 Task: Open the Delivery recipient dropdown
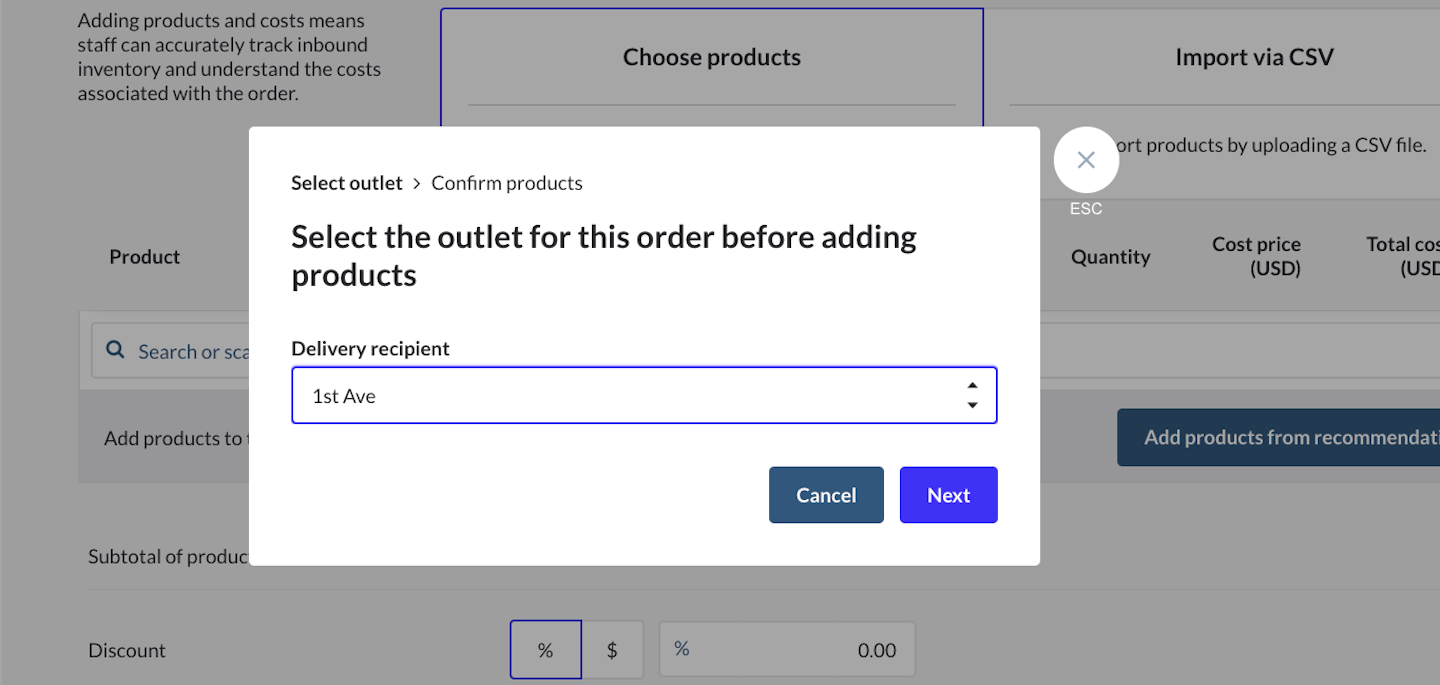tap(644, 395)
